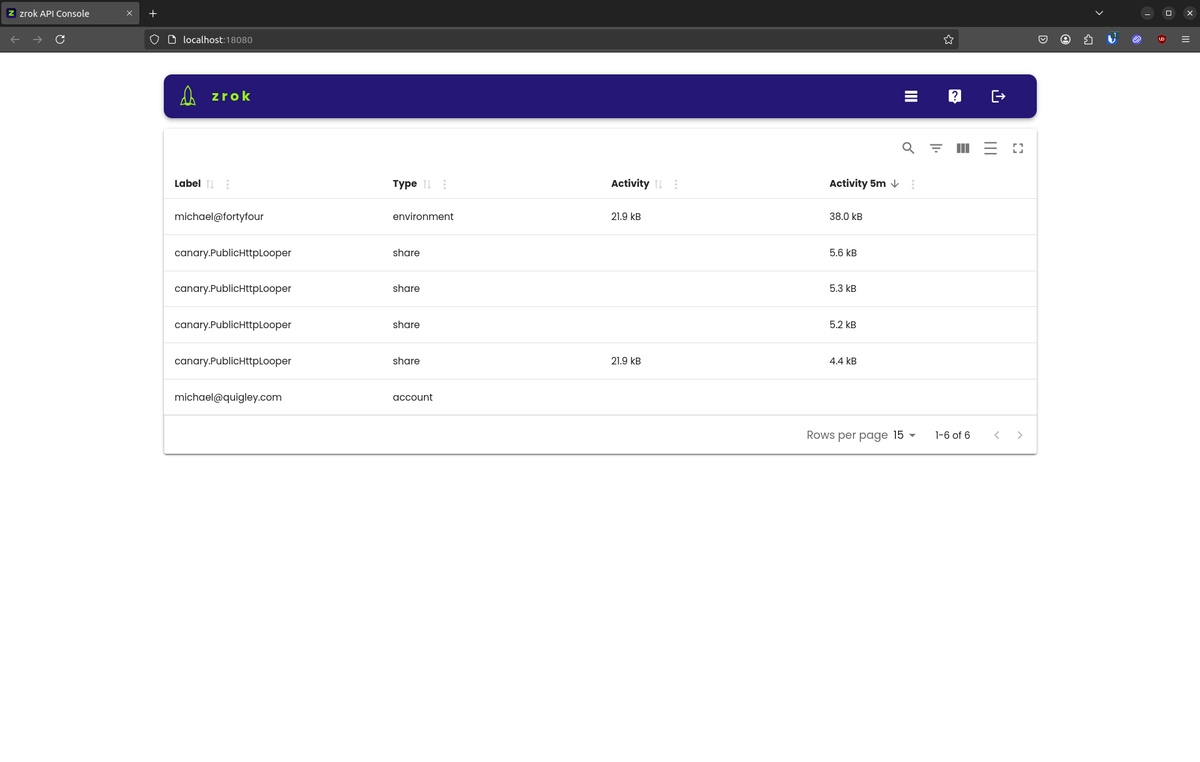Image resolution: width=1200 pixels, height=762 pixels.
Task: Click the Label column header
Action: 187,184
